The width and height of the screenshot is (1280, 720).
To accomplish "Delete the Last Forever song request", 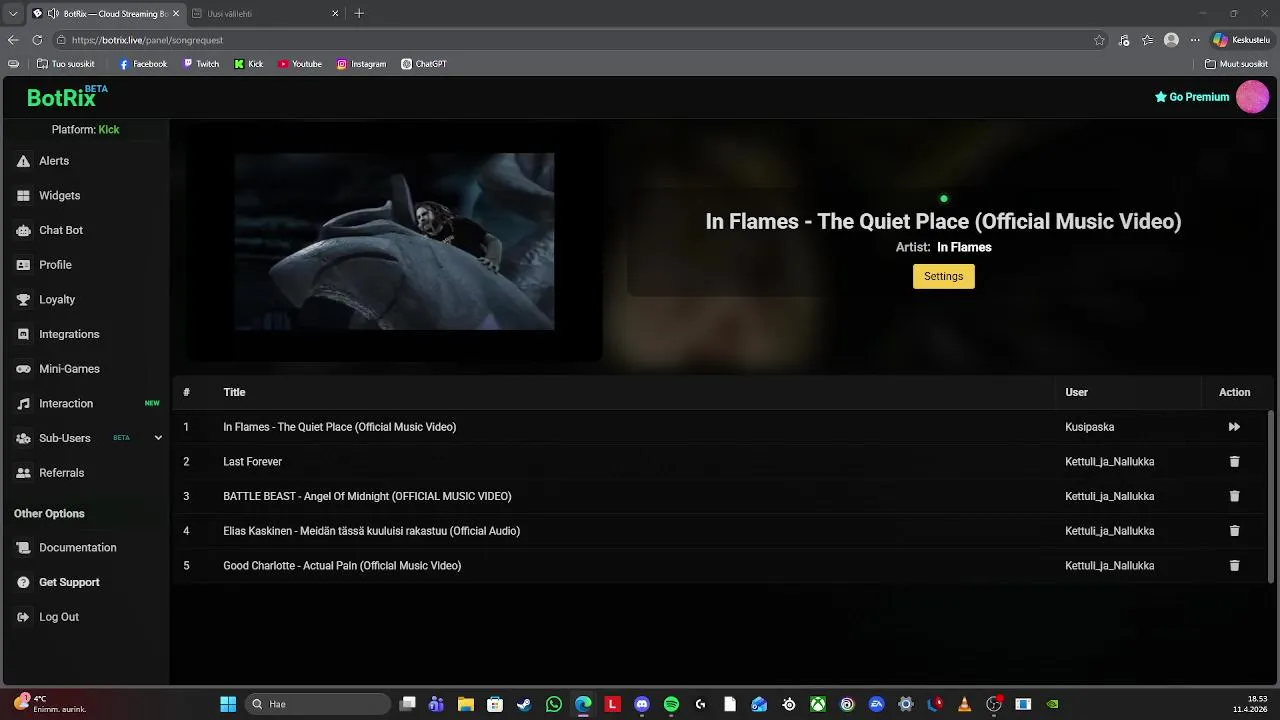I will click(x=1234, y=462).
